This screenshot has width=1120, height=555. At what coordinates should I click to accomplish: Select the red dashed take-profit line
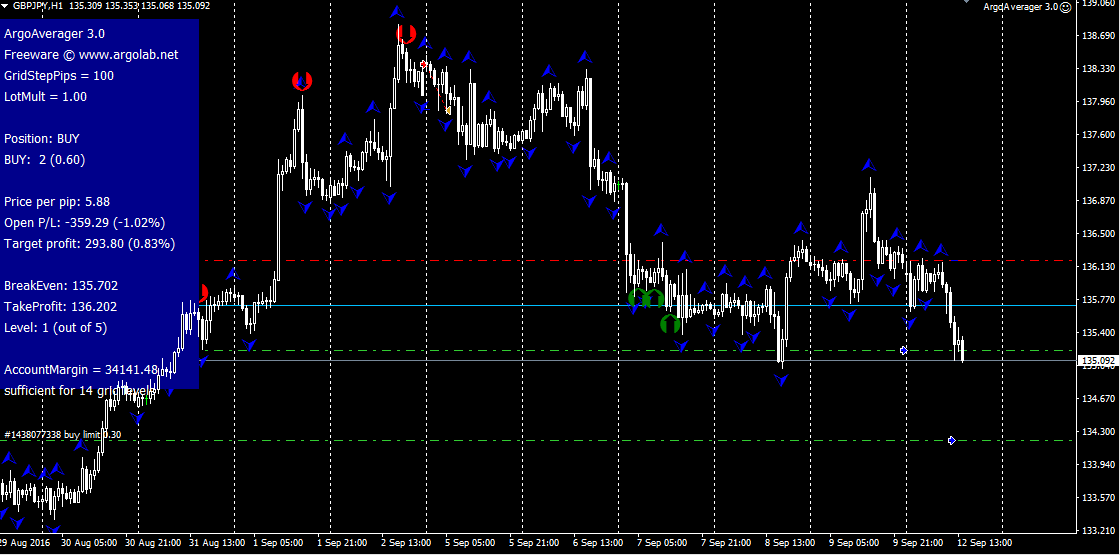(x=639, y=261)
